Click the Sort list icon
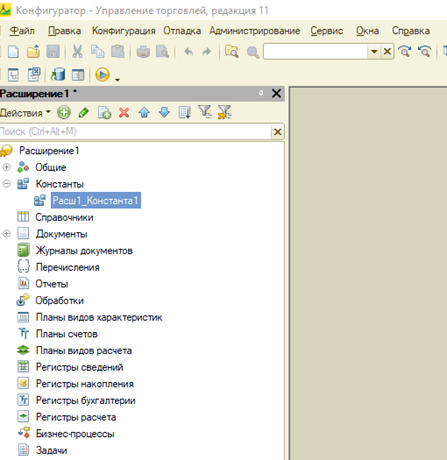This screenshot has height=460, width=447. tap(184, 113)
